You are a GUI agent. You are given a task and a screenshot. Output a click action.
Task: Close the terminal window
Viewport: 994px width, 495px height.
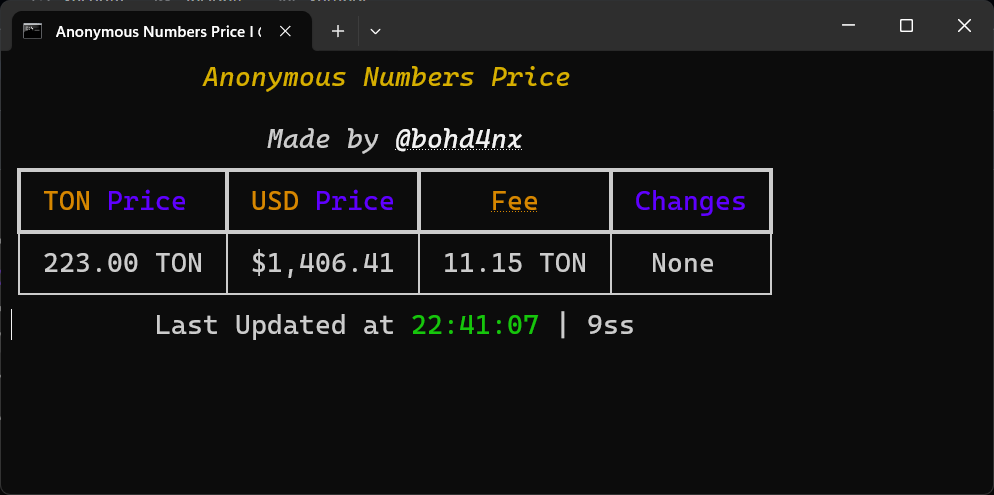point(964,25)
